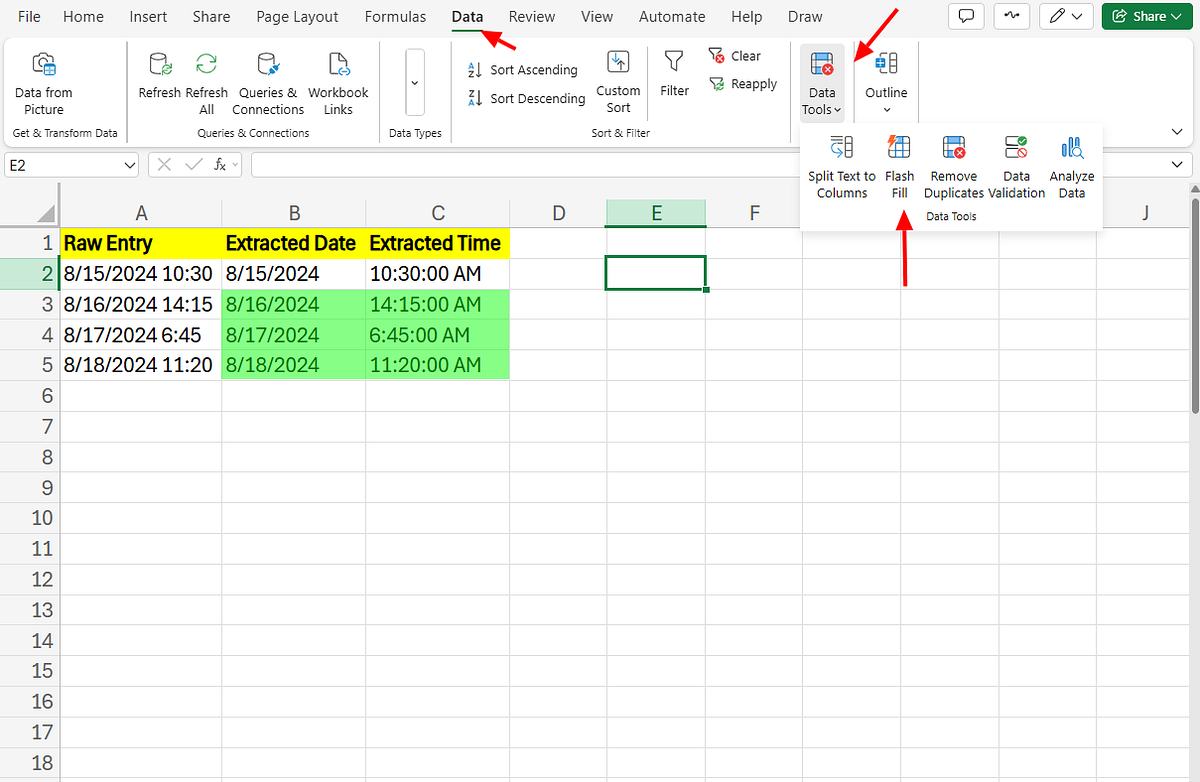
Task: Expand the Data Tools dropdown
Action: (x=820, y=82)
